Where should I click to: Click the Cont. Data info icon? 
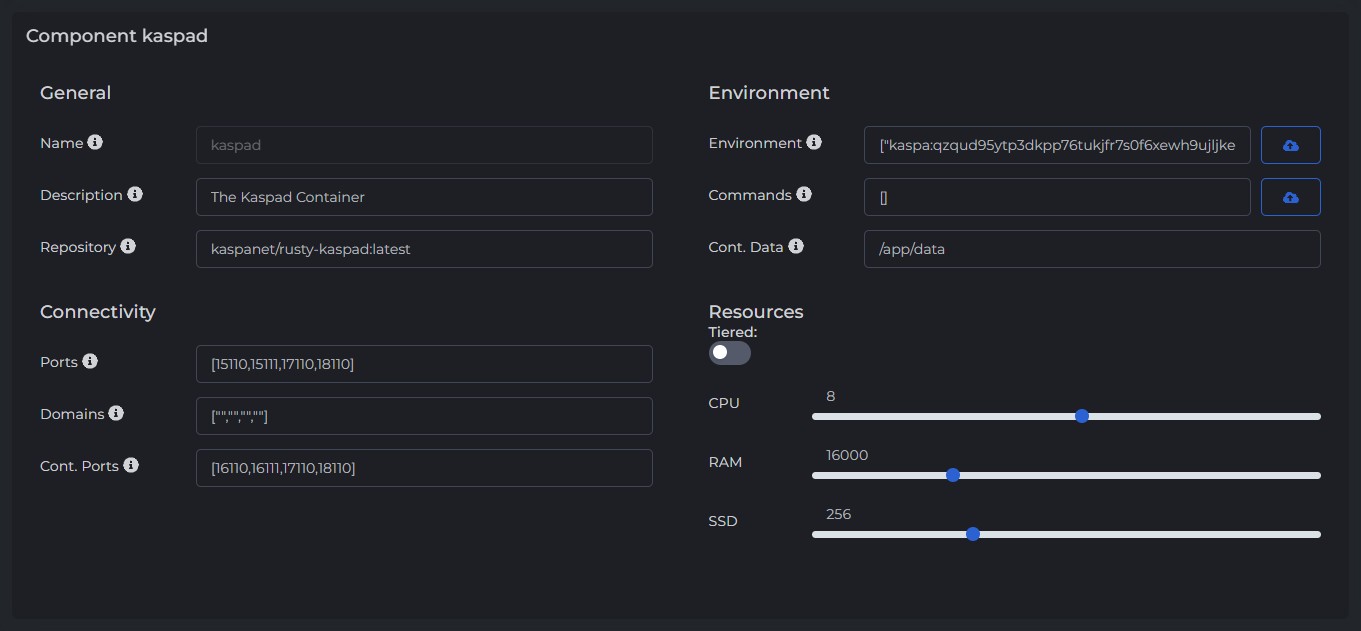796,246
